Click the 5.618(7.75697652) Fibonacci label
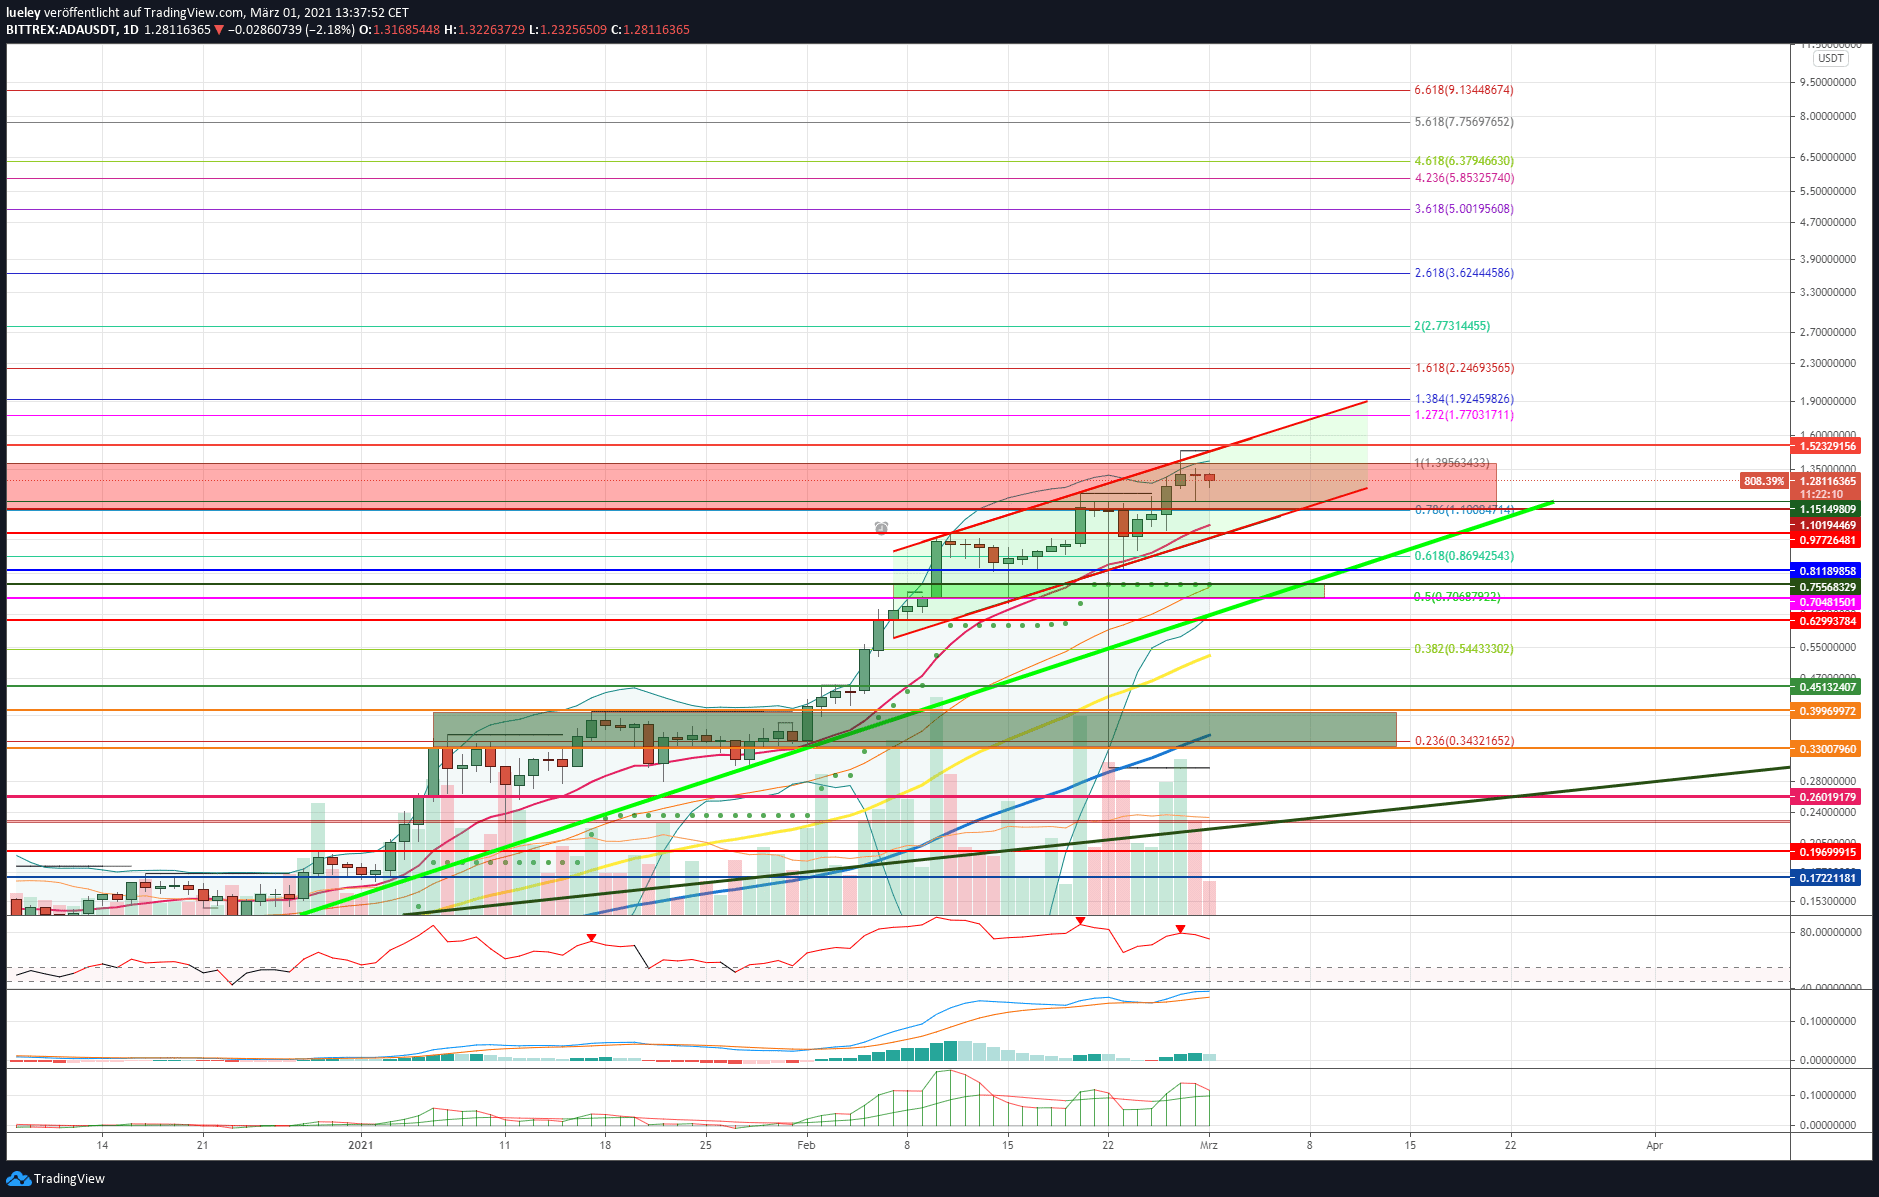The image size is (1879, 1197). 1464,122
